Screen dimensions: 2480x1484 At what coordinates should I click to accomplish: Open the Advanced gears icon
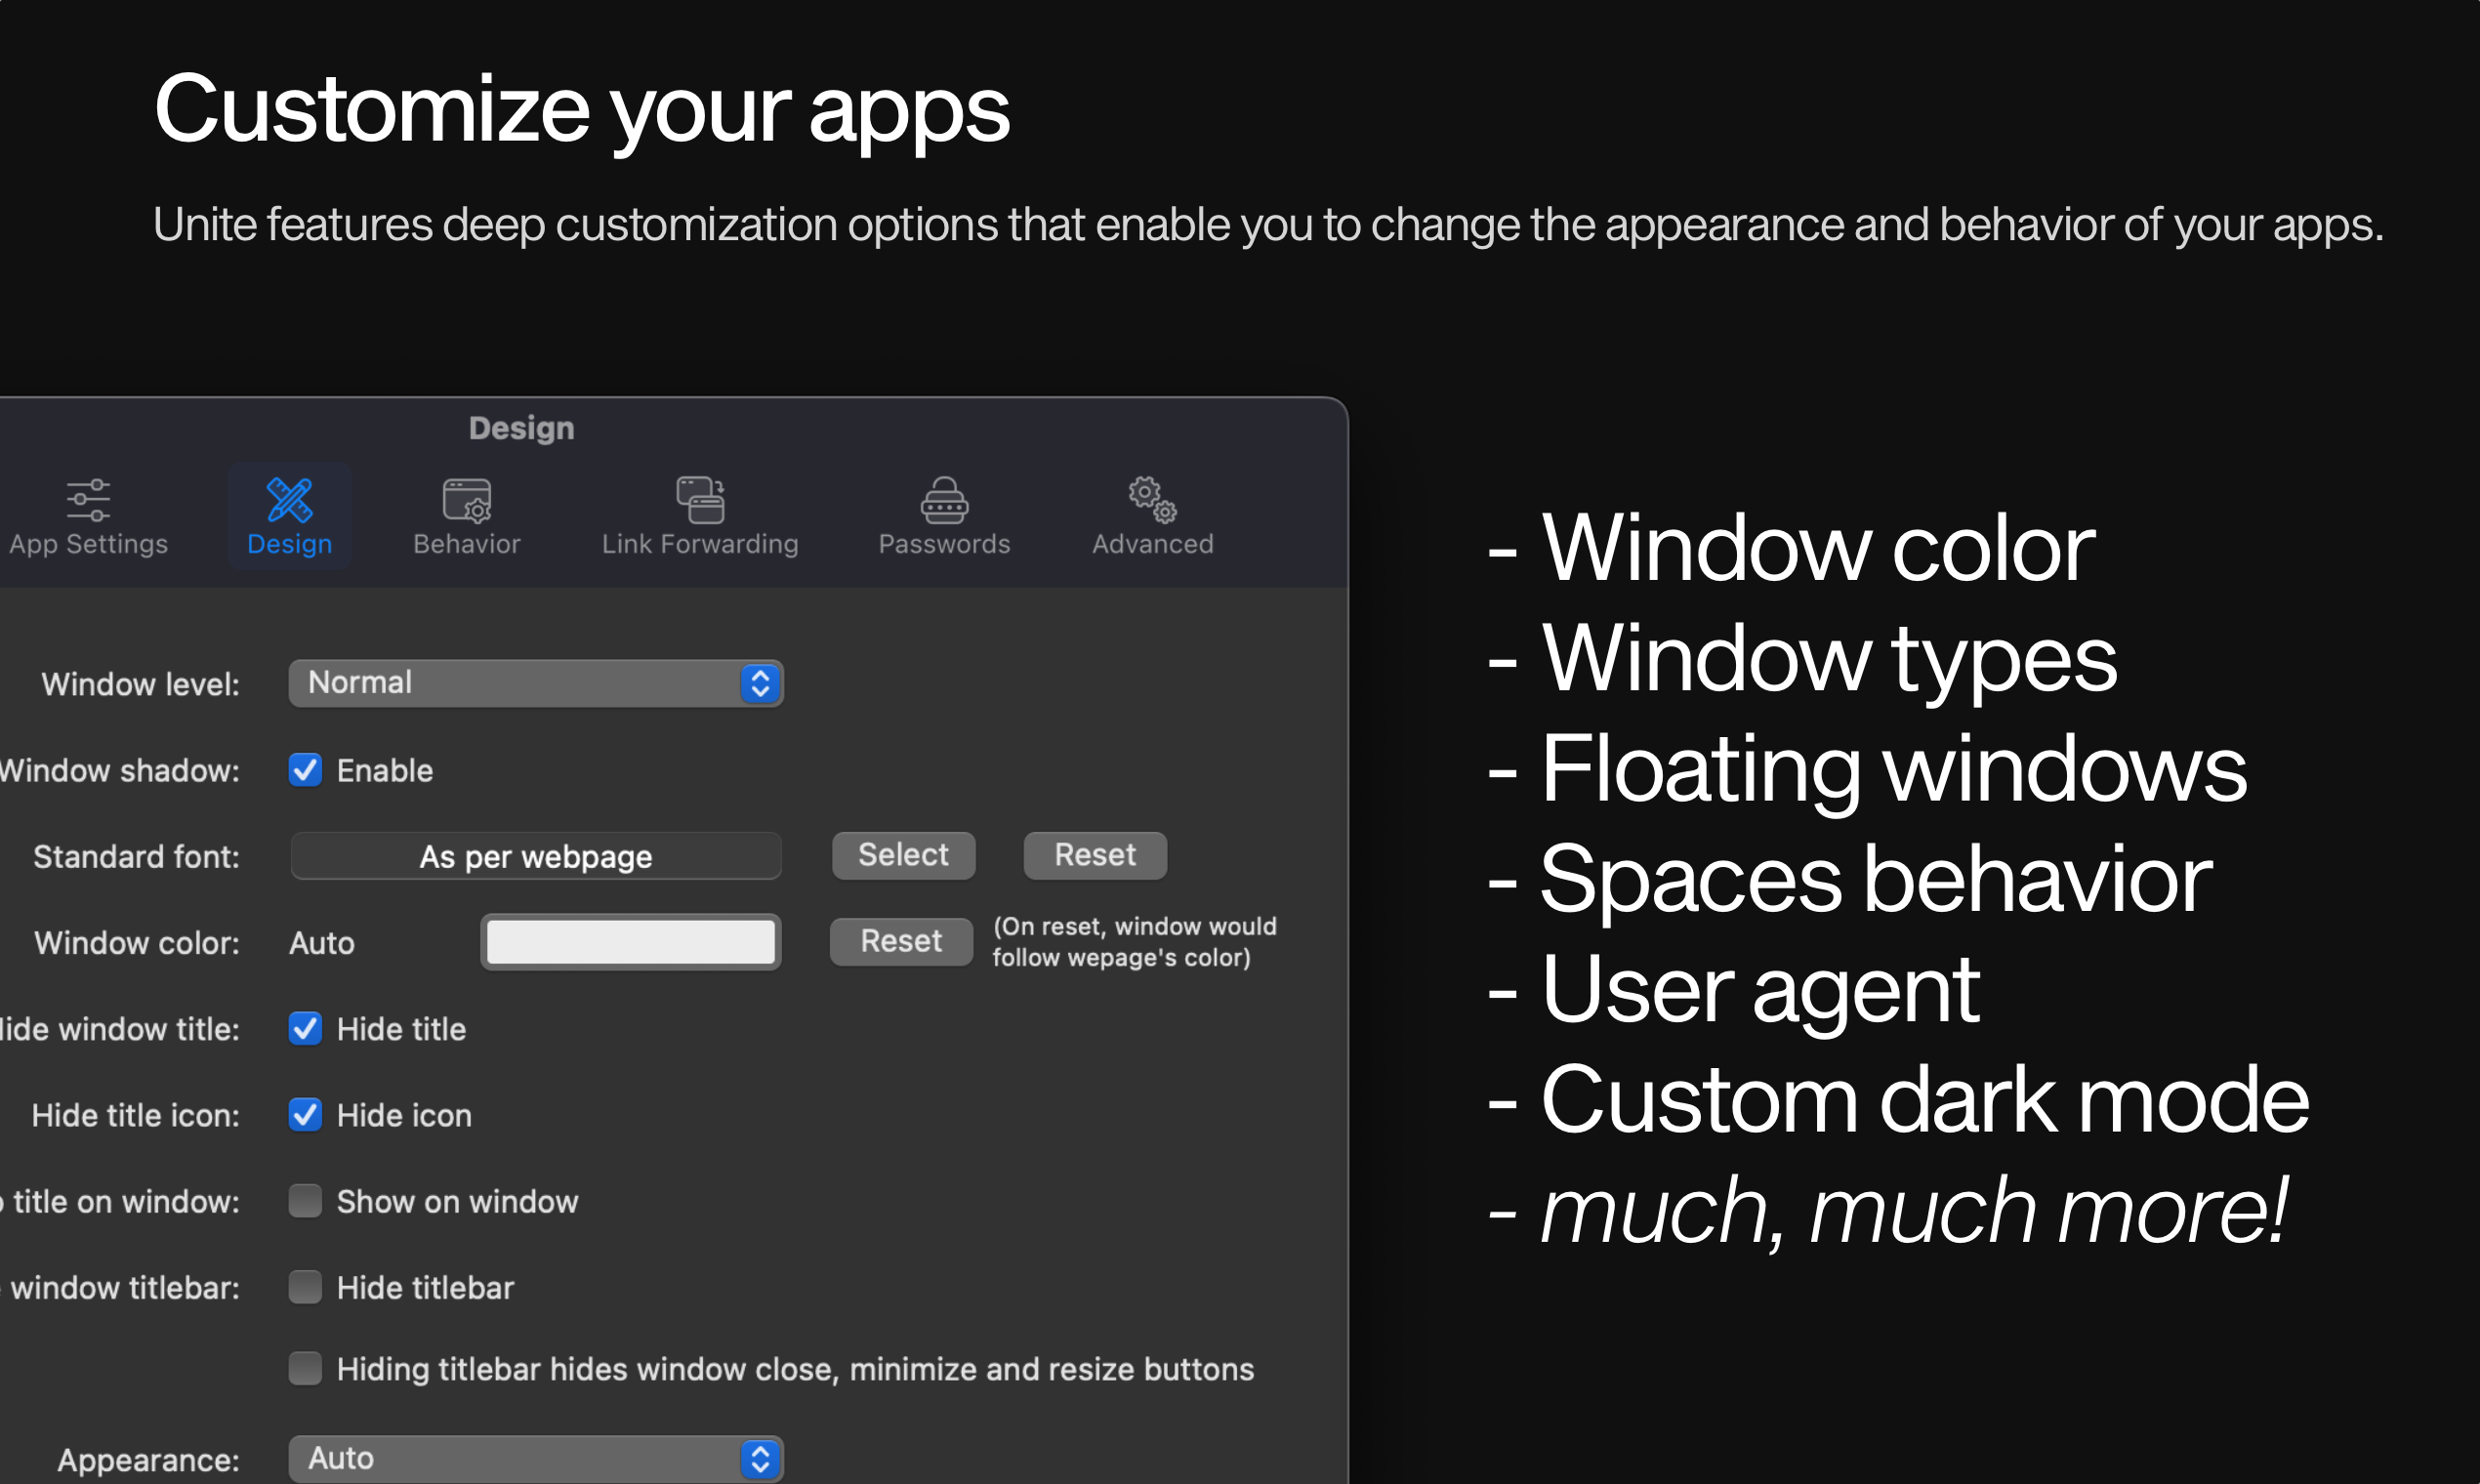(1152, 499)
